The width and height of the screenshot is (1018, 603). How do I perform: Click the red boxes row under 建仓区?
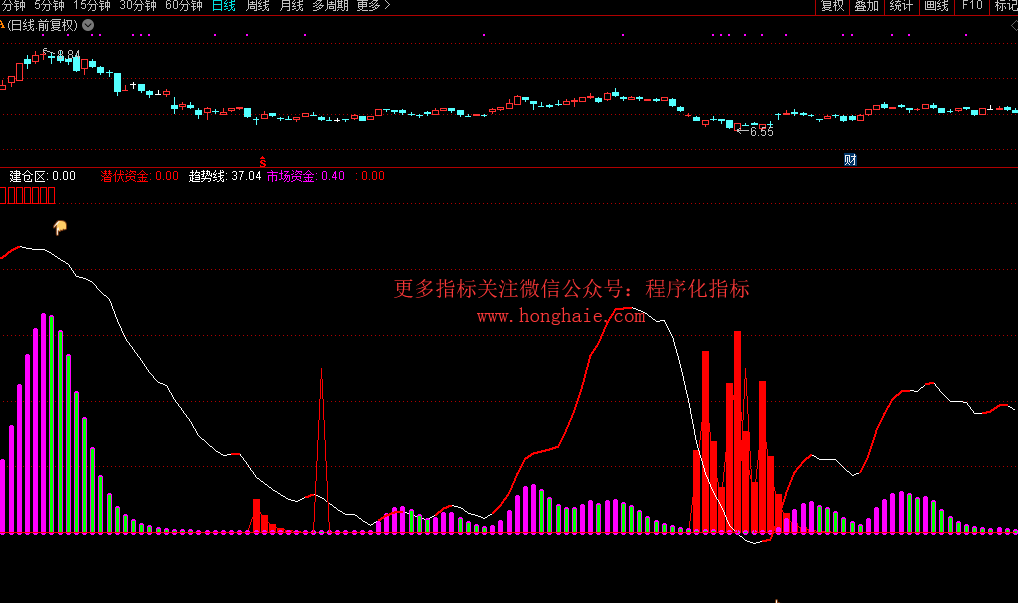coord(28,195)
